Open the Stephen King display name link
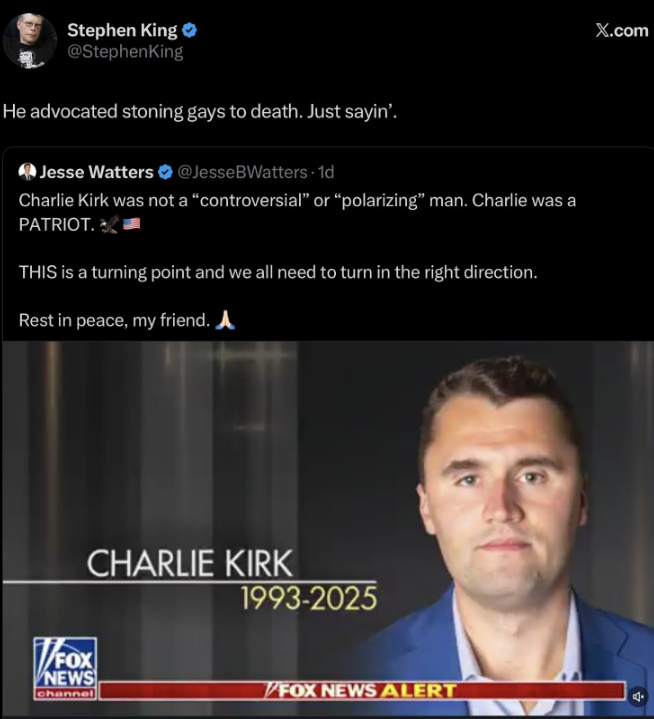The width and height of the screenshot is (654, 719). [x=122, y=30]
